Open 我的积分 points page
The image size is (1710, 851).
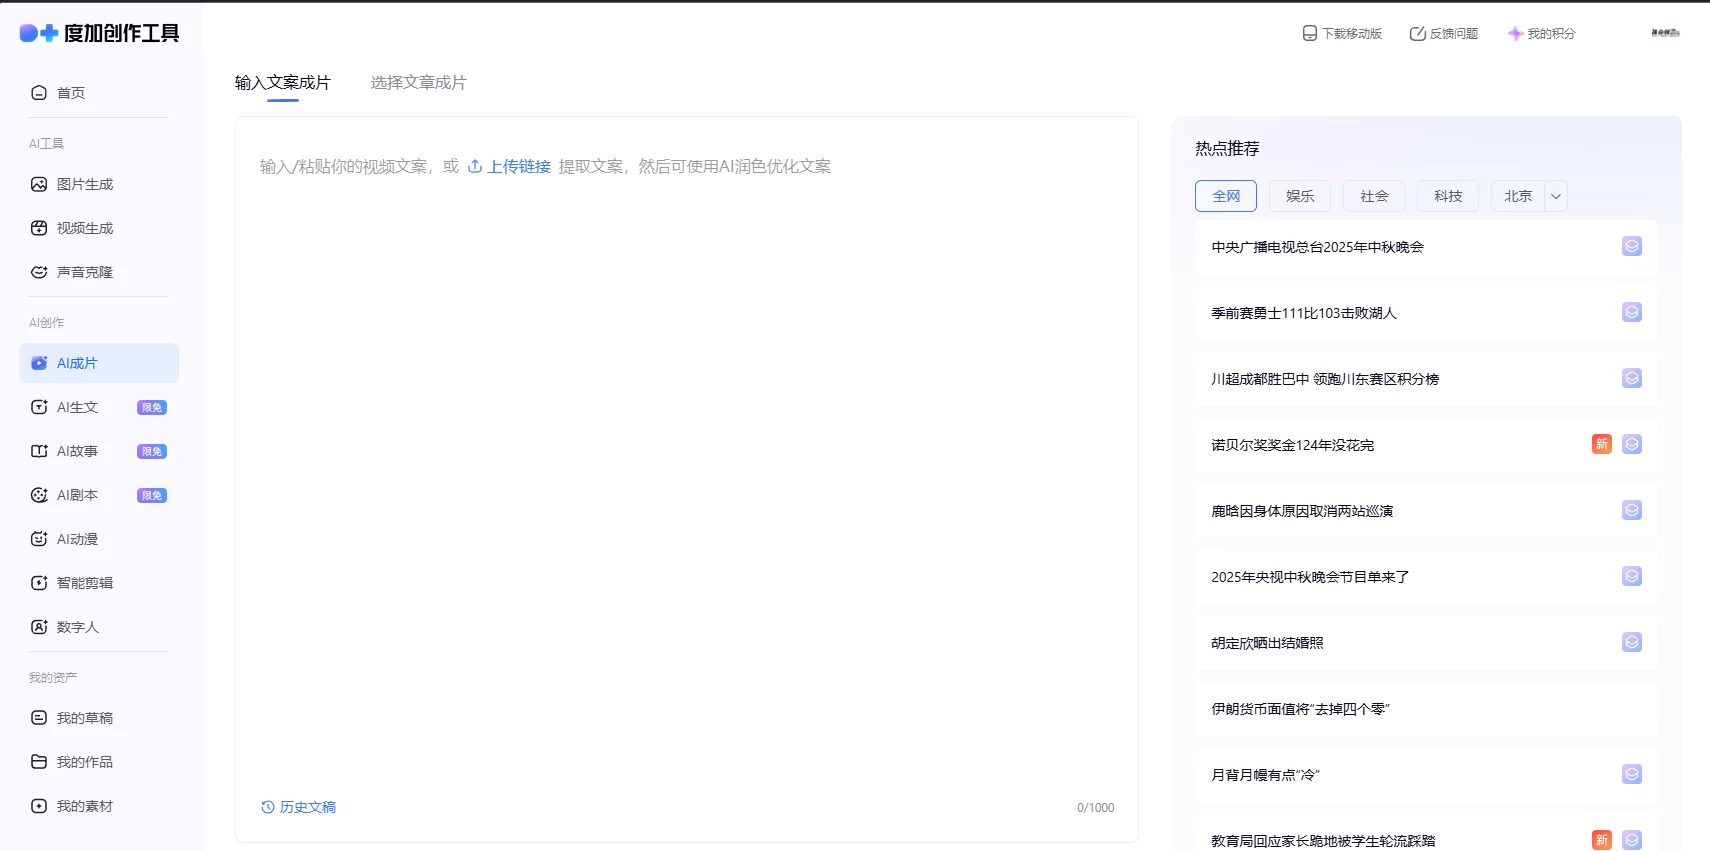1542,34
